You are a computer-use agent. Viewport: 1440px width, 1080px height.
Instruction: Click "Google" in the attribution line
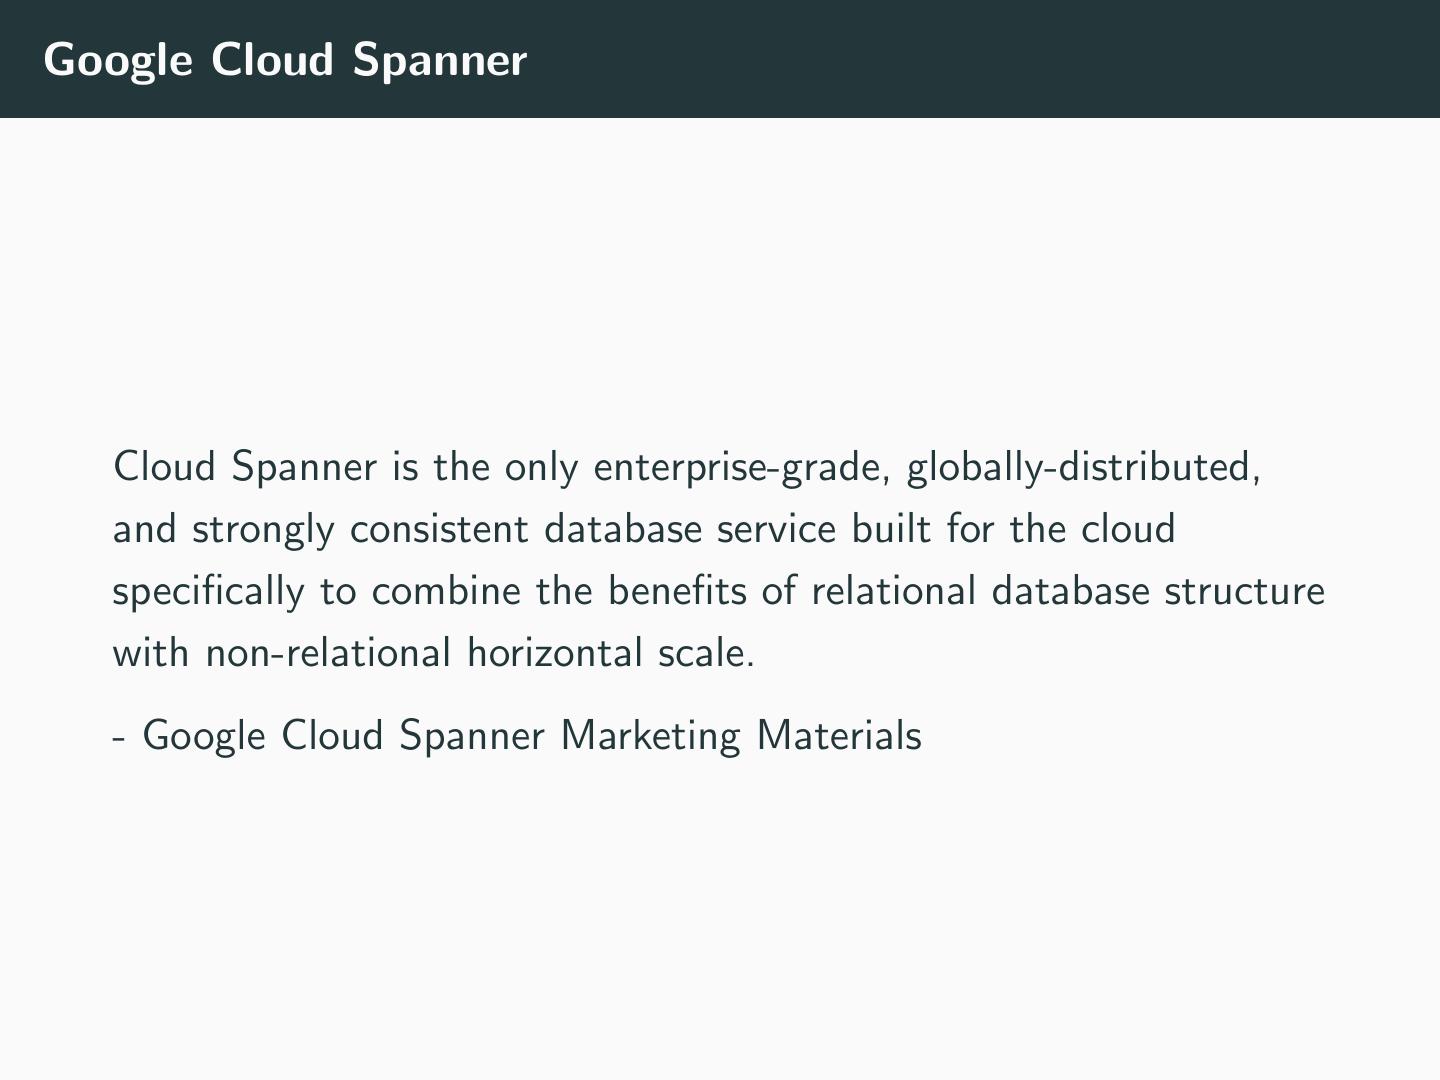click(x=205, y=735)
